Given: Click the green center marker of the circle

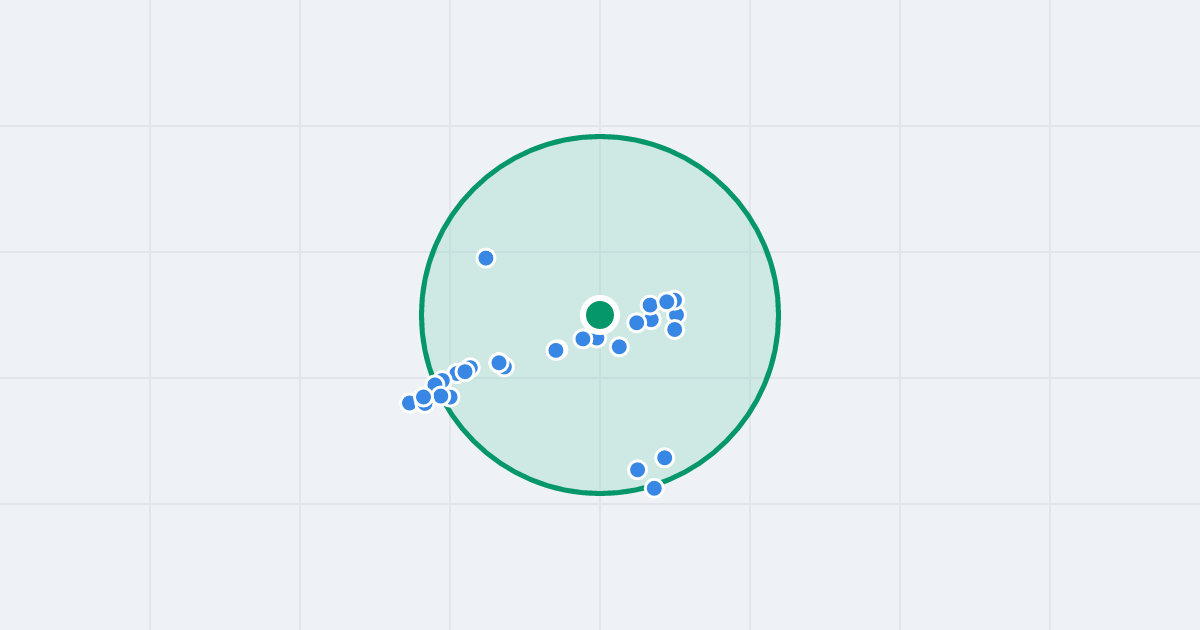Looking at the screenshot, I should (600, 315).
